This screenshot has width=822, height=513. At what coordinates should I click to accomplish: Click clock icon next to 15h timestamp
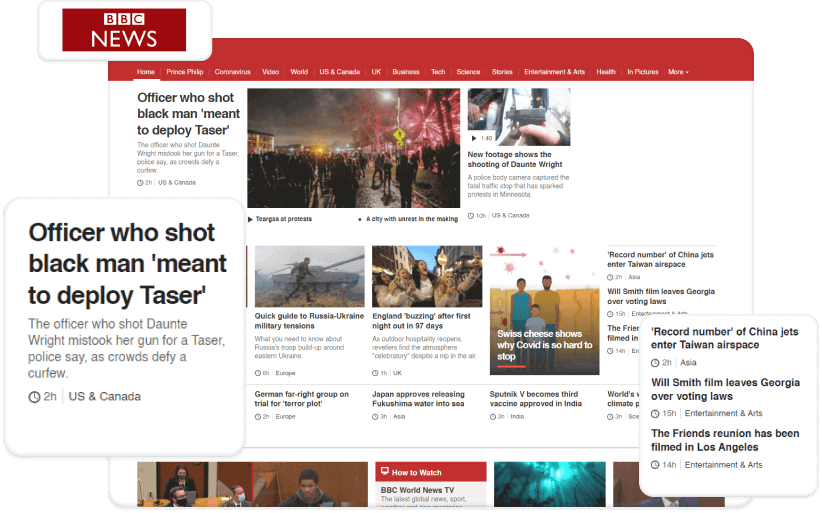(655, 414)
